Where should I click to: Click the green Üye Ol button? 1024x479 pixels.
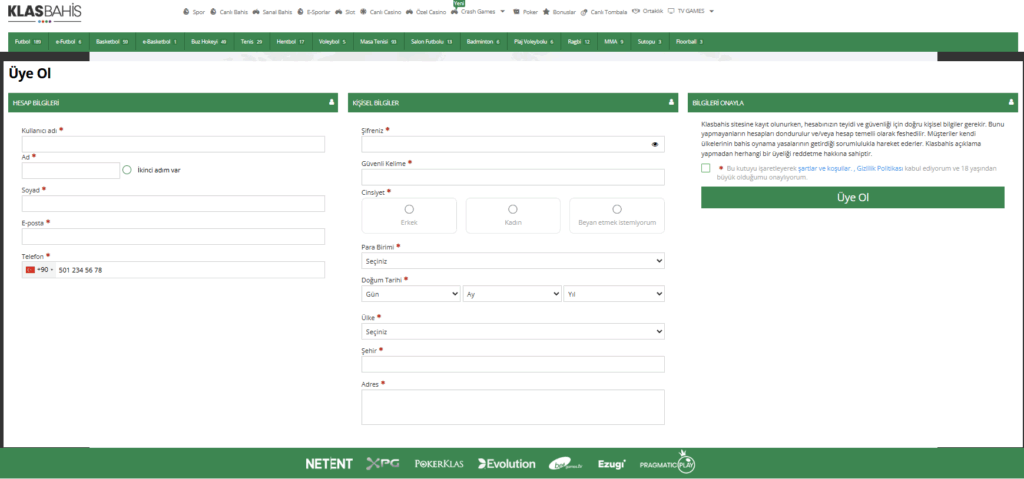tap(852, 197)
